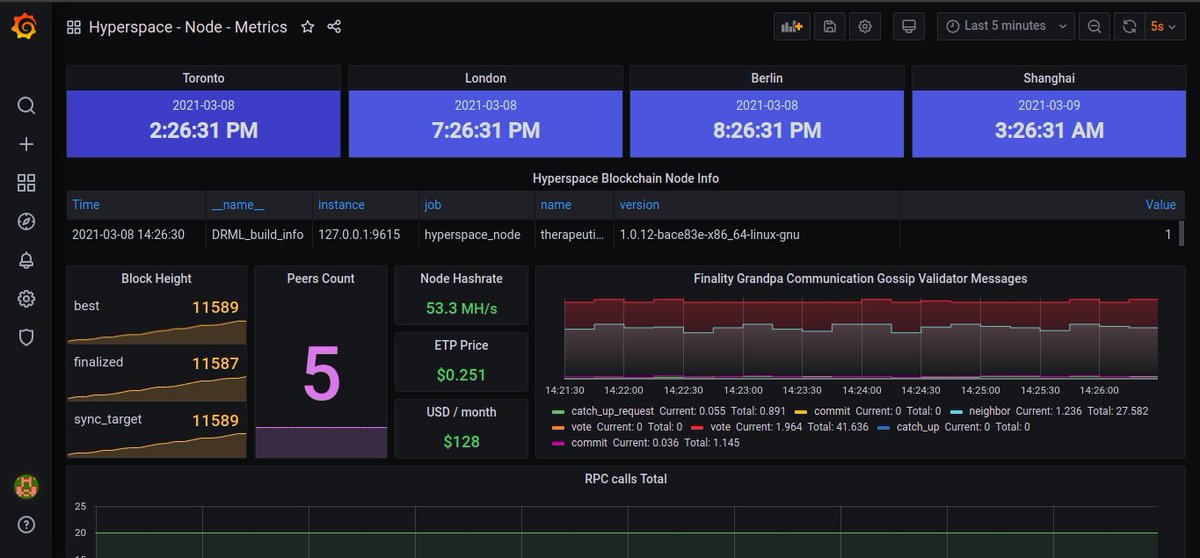Zoom out the time range
The width and height of the screenshot is (1200, 558).
(x=1095, y=27)
